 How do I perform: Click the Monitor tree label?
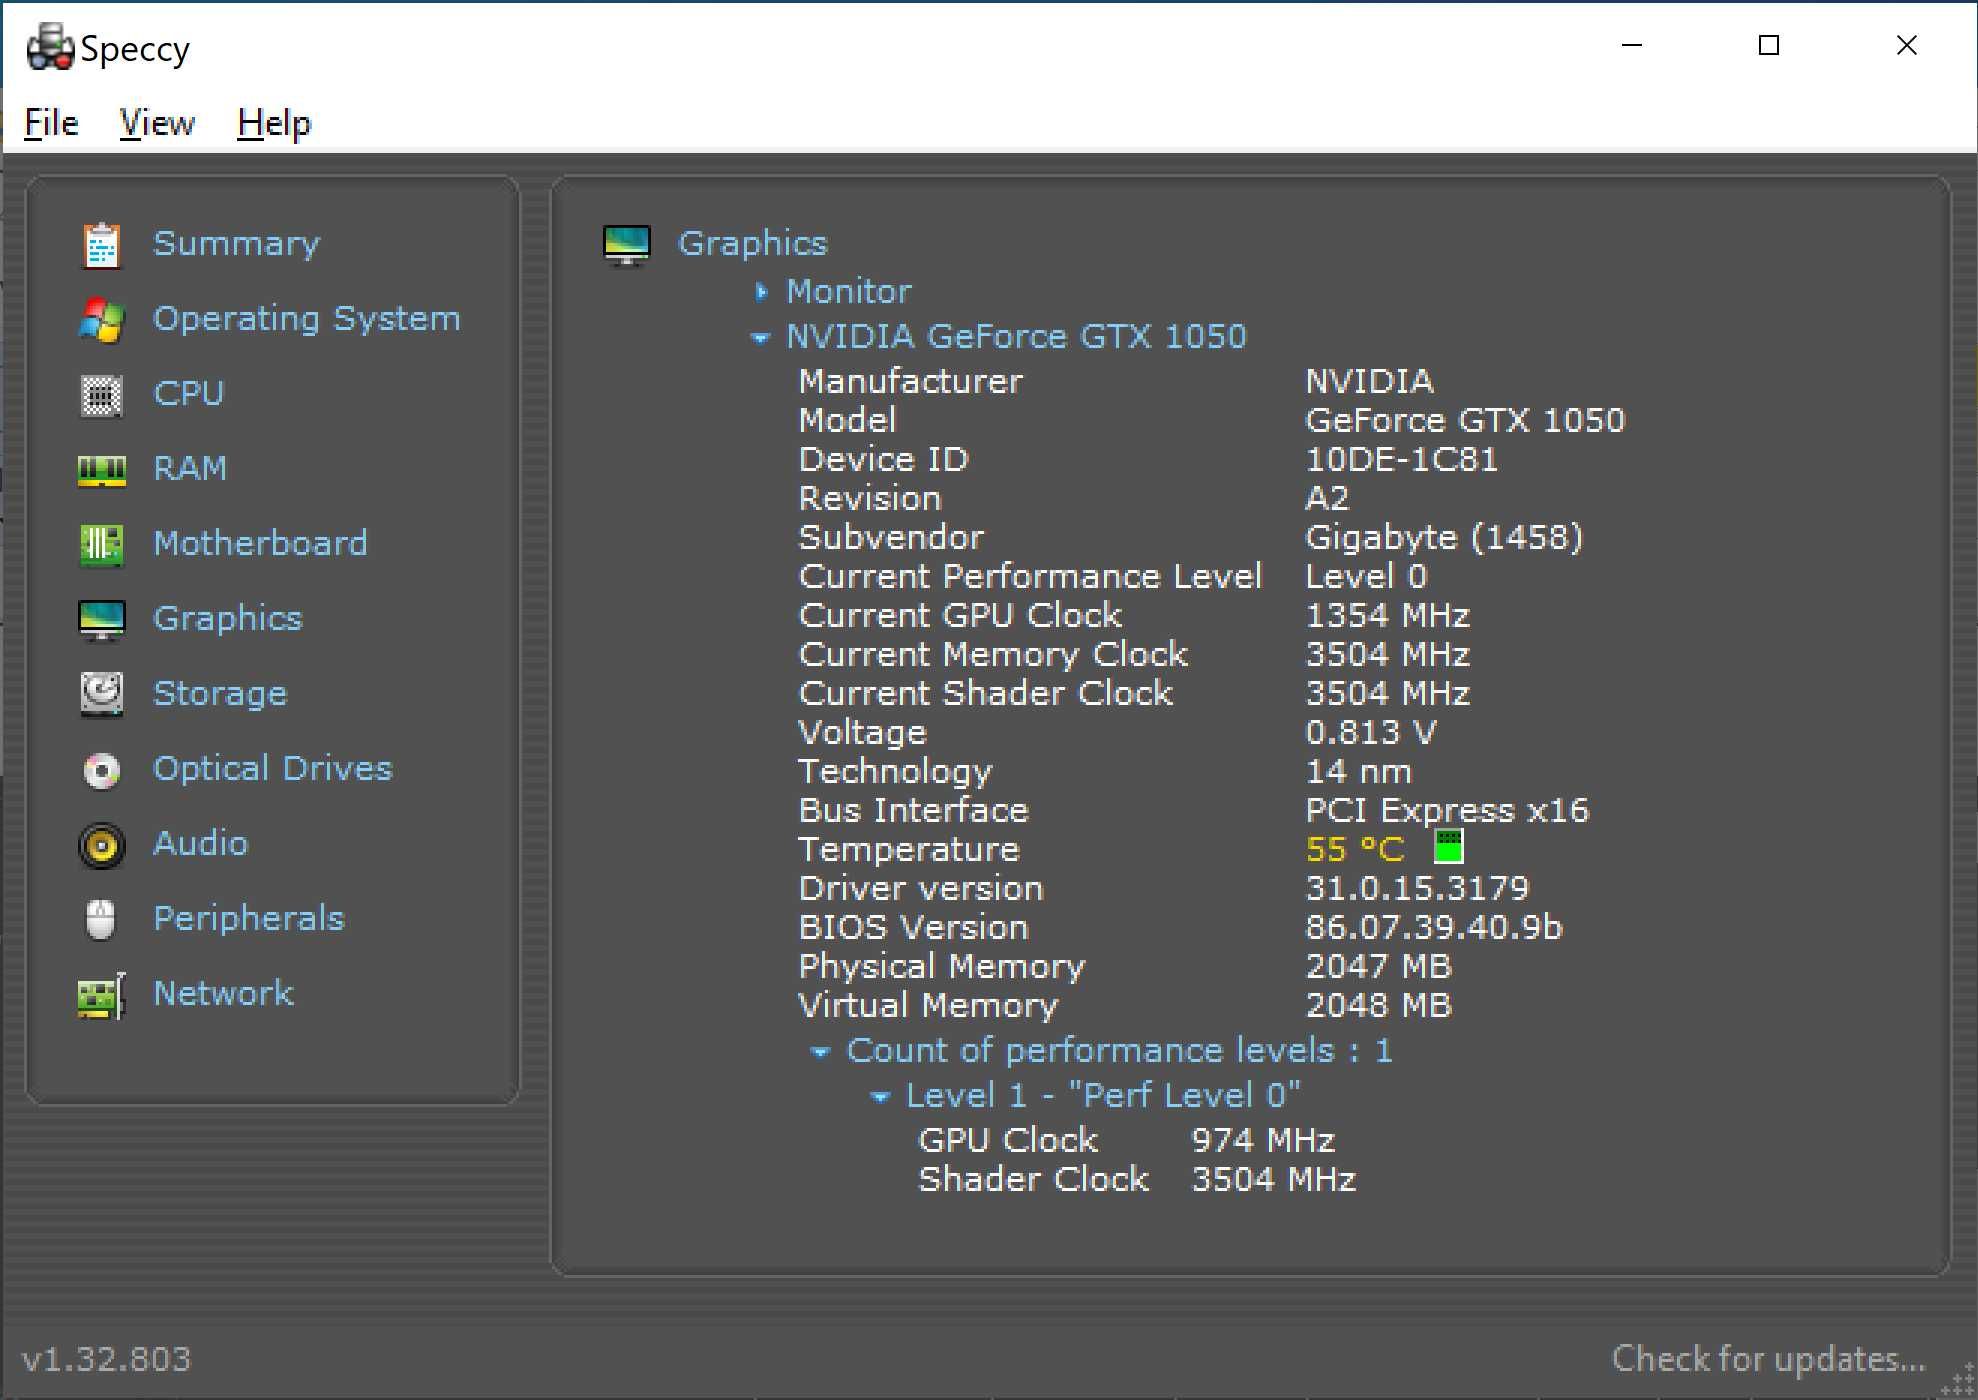click(849, 292)
